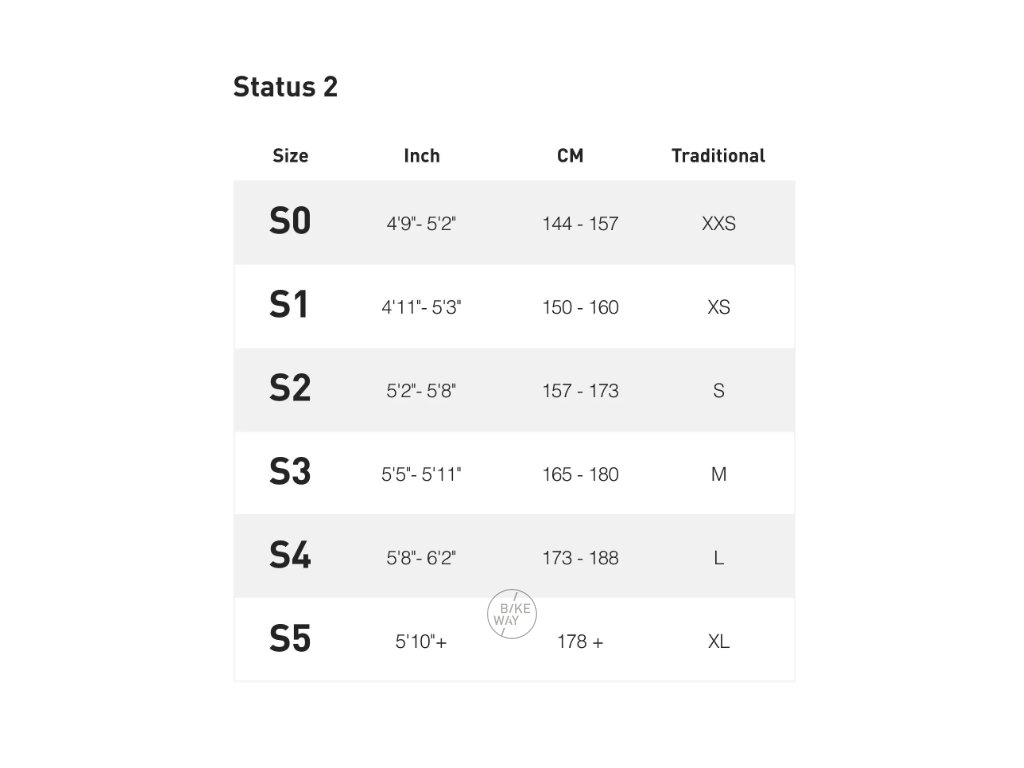Viewport: 1024px width, 768px height.
Task: Select the Size column header
Action: (x=290, y=156)
